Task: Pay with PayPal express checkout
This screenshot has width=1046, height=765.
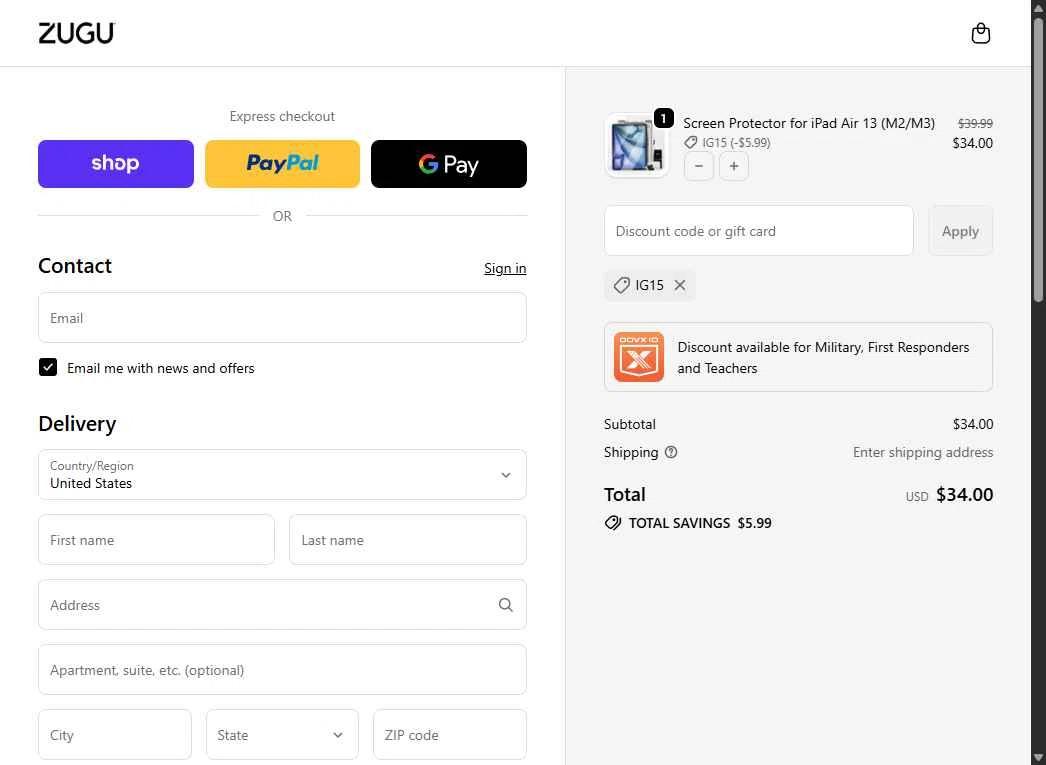Action: pos(282,164)
